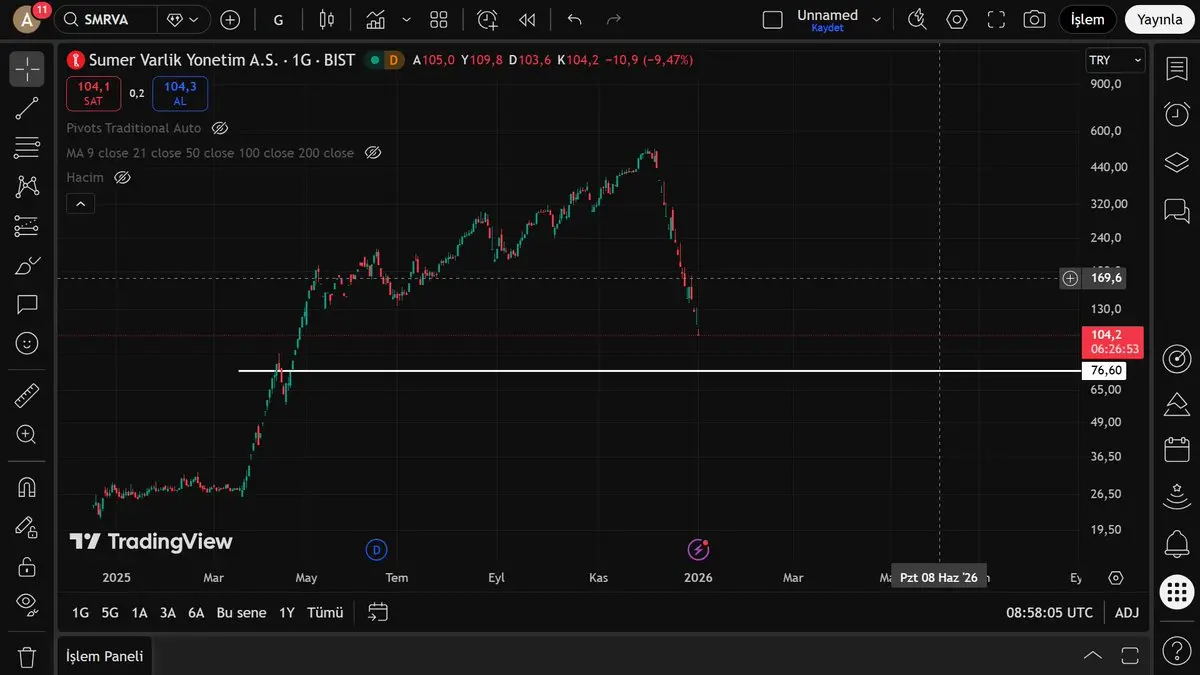
Task: Take a chart snapshot with camera icon
Action: 1035,19
